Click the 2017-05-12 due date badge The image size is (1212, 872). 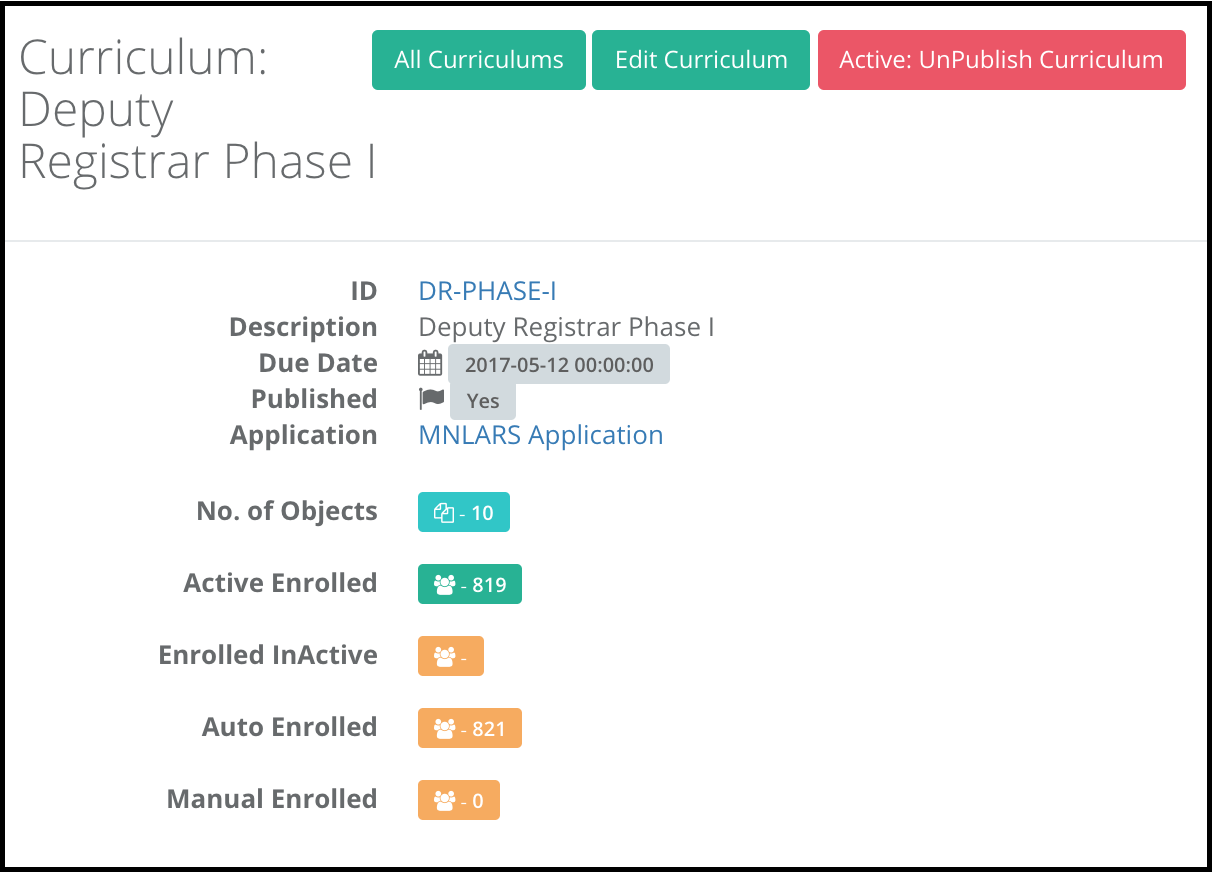click(559, 365)
